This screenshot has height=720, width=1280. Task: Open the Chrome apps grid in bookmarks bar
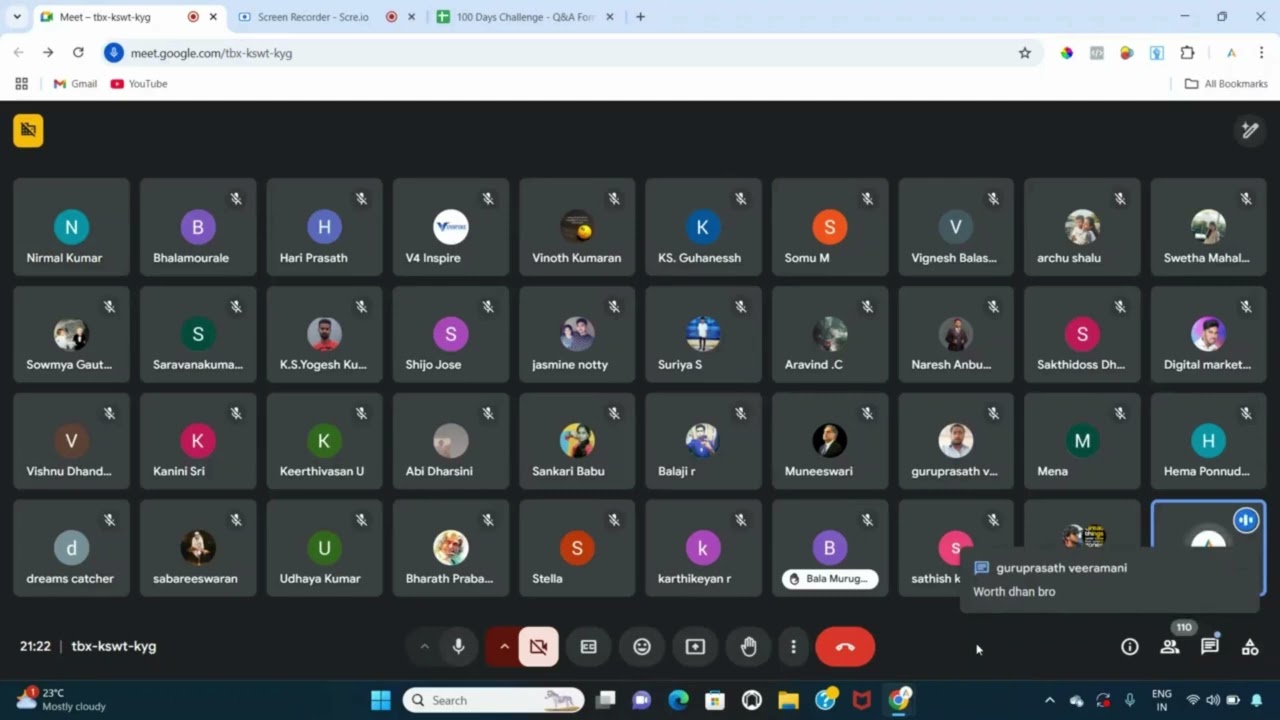coord(21,84)
